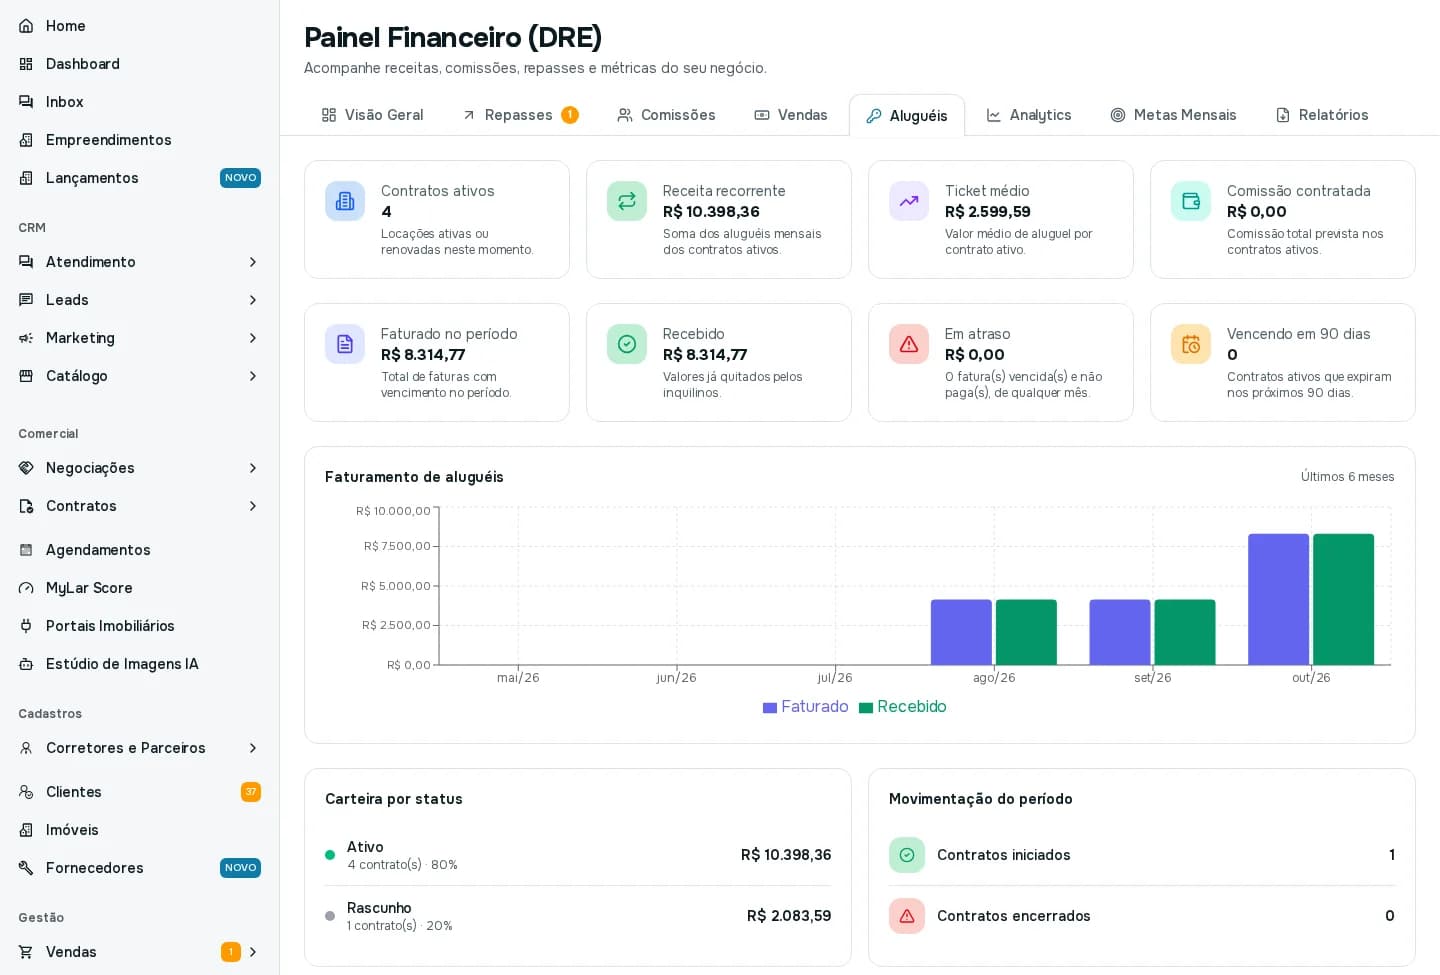This screenshot has height=975, width=1440.
Task: Click the out/26 Faturado purple bar
Action: (1278, 599)
